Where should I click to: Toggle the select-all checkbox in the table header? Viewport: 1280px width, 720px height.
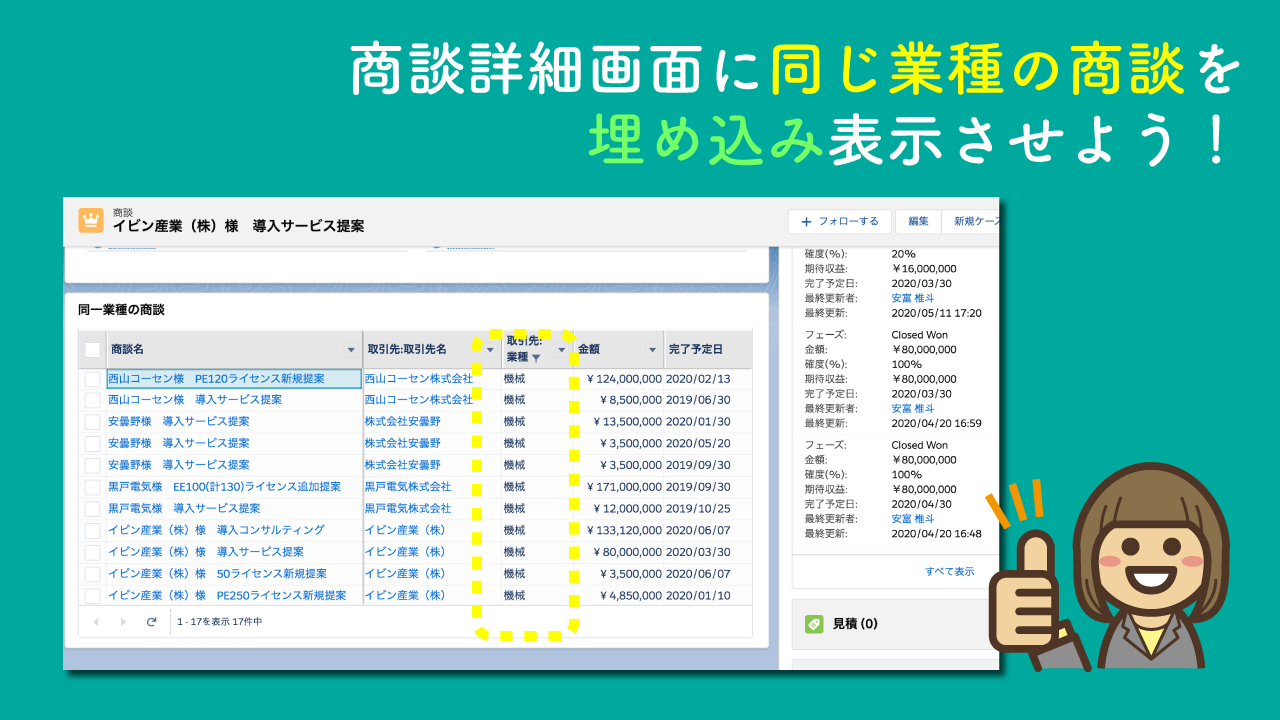[92, 350]
